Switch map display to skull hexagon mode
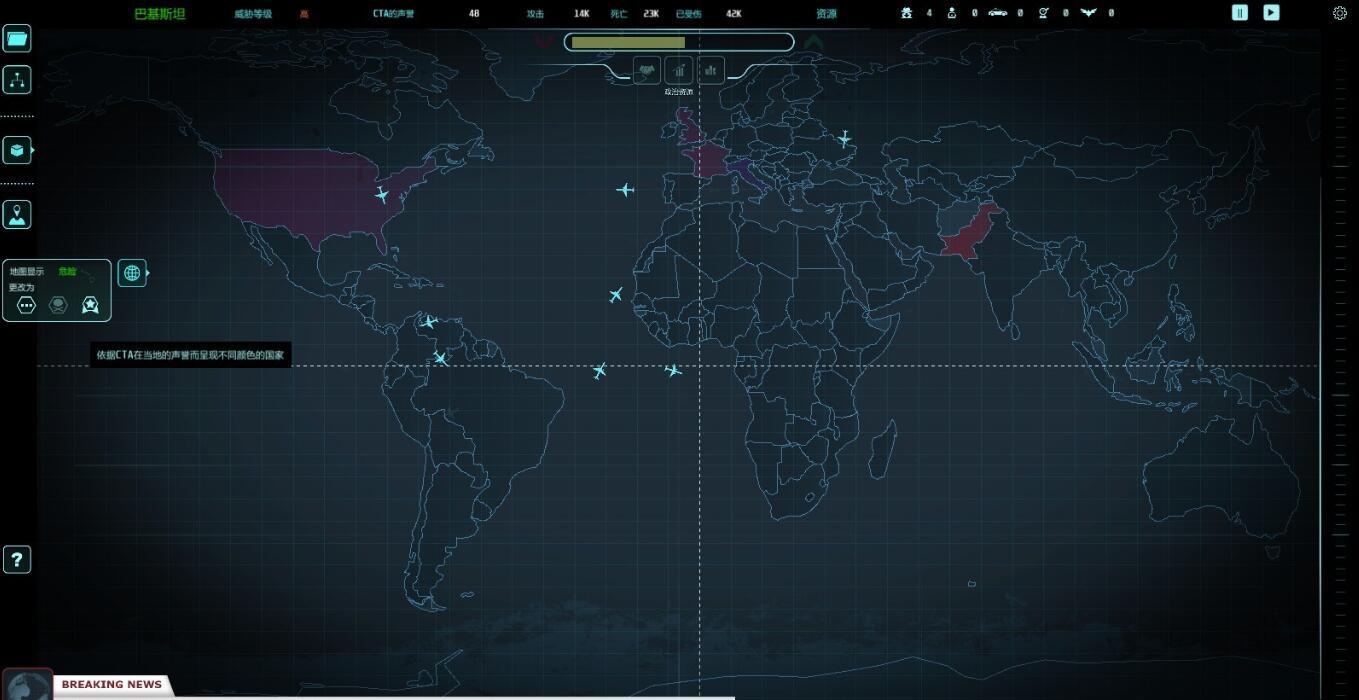 tap(58, 305)
